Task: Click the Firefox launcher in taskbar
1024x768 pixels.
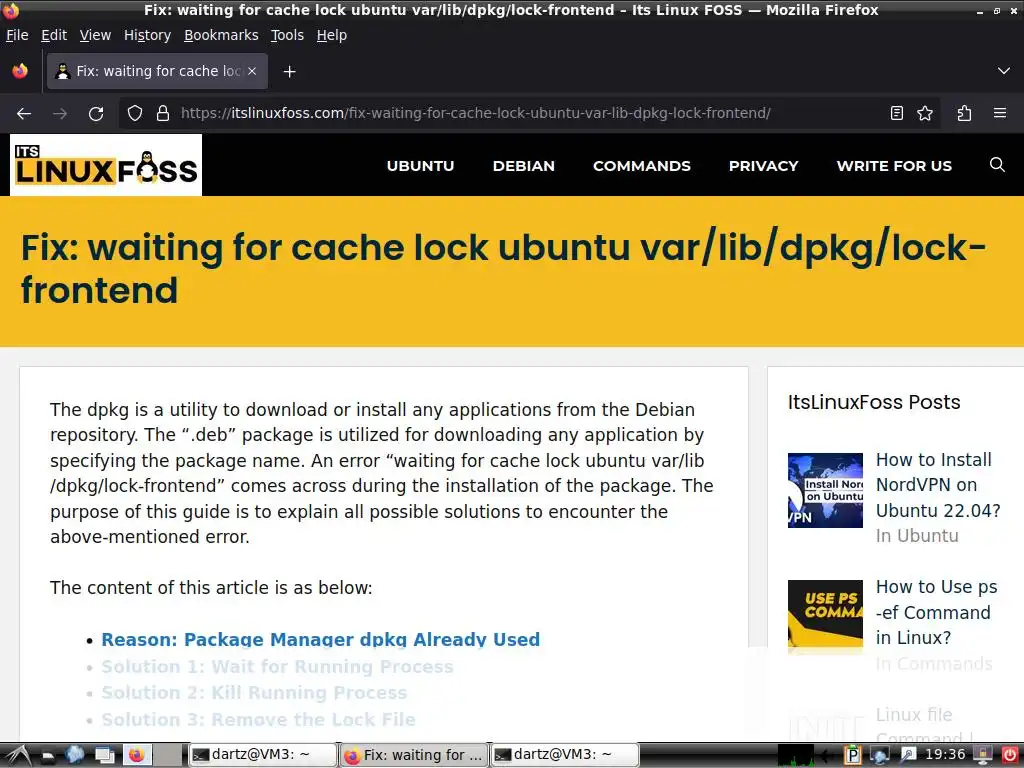Action: 136,755
